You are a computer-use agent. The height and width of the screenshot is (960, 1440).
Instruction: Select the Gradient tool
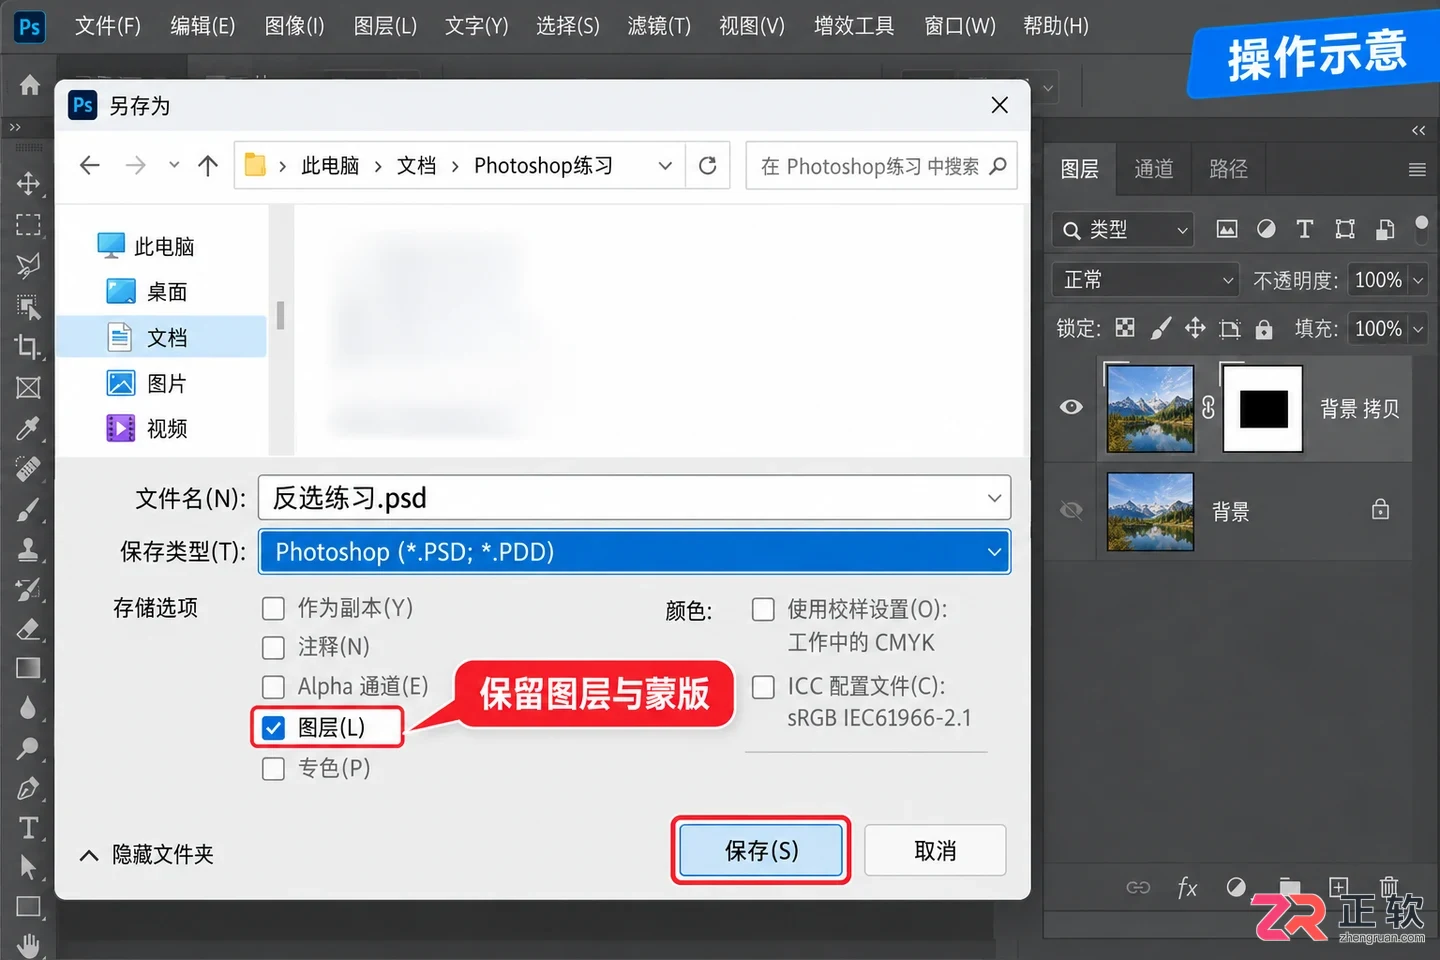click(x=28, y=668)
